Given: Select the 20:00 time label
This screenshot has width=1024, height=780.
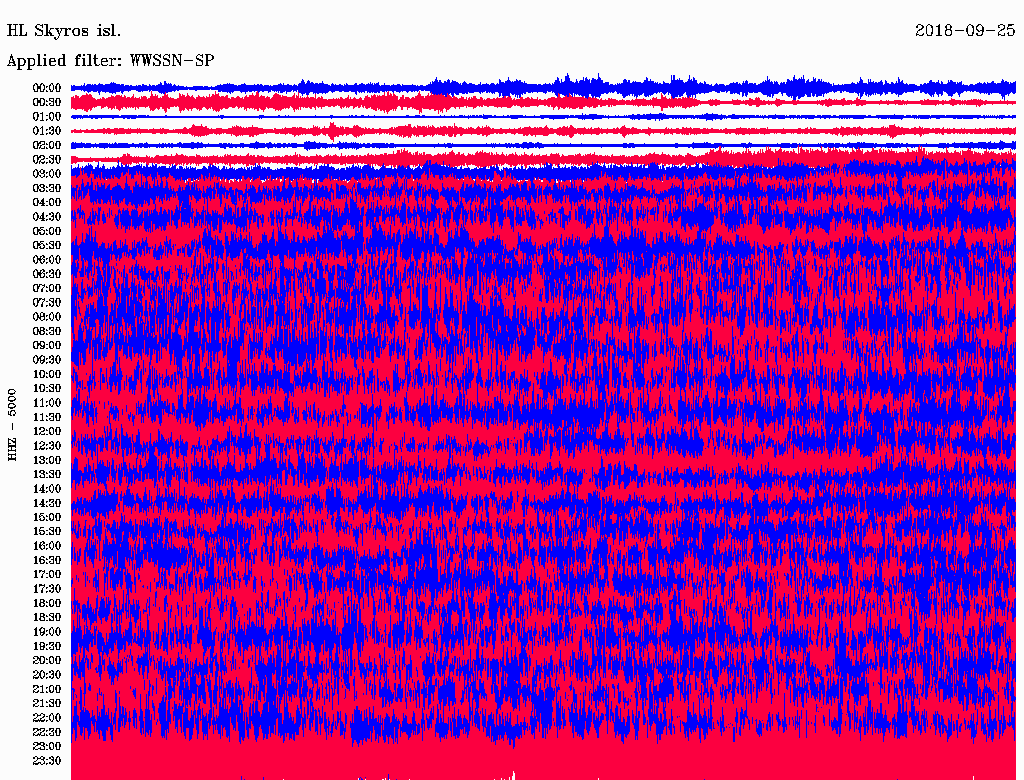Looking at the screenshot, I should pyautogui.click(x=47, y=660).
